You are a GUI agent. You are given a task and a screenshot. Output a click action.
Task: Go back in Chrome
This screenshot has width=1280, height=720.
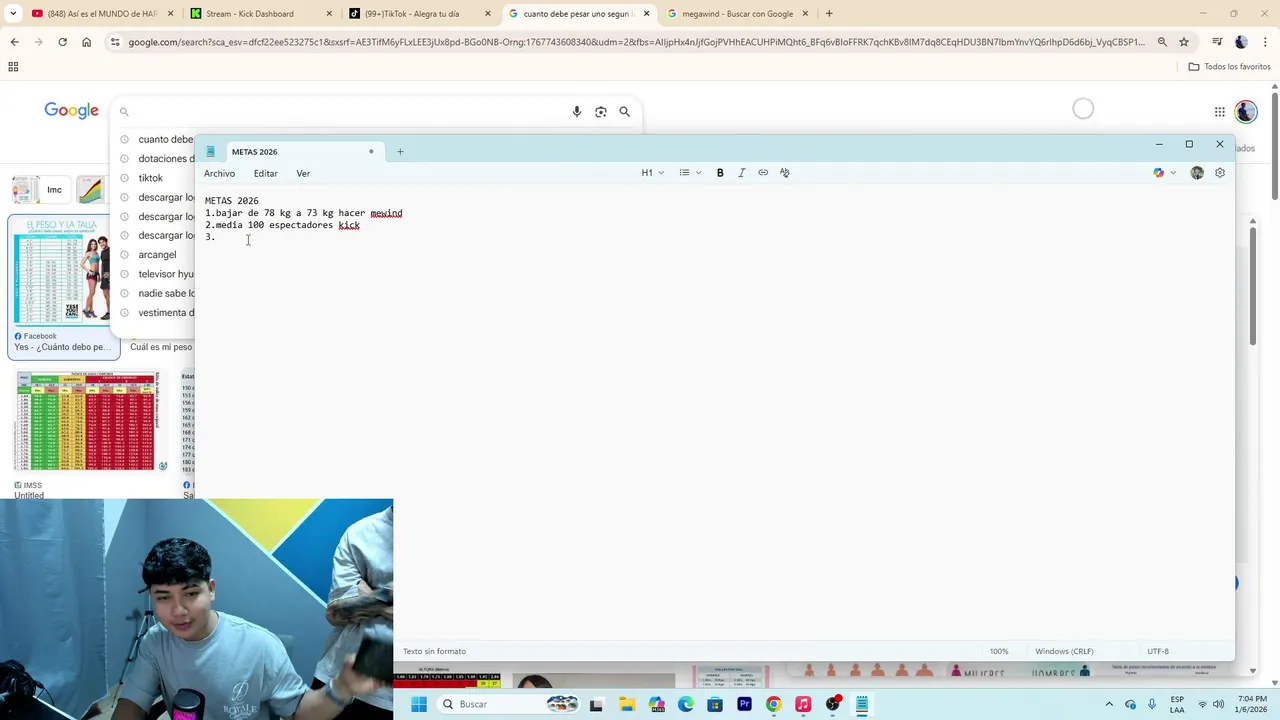pos(14,42)
